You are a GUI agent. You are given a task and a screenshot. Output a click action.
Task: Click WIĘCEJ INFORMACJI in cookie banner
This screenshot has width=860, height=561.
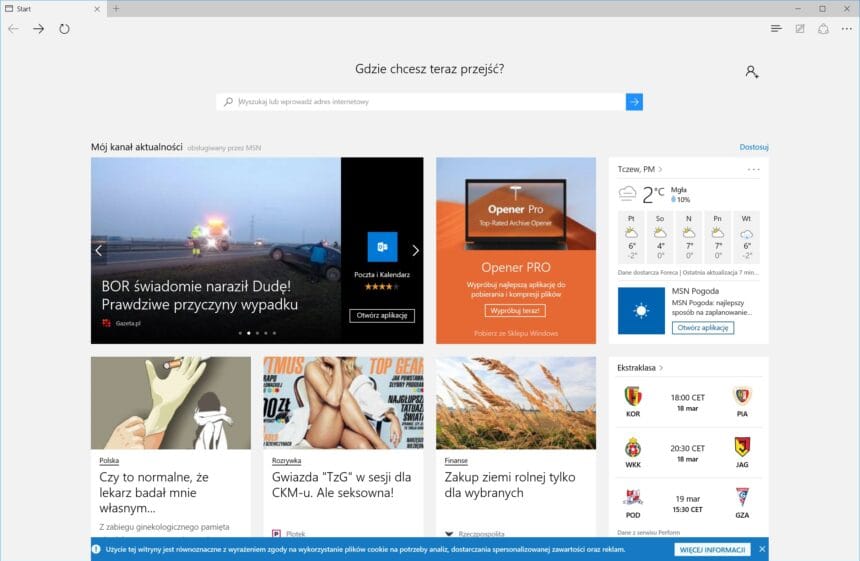pyautogui.click(x=712, y=549)
